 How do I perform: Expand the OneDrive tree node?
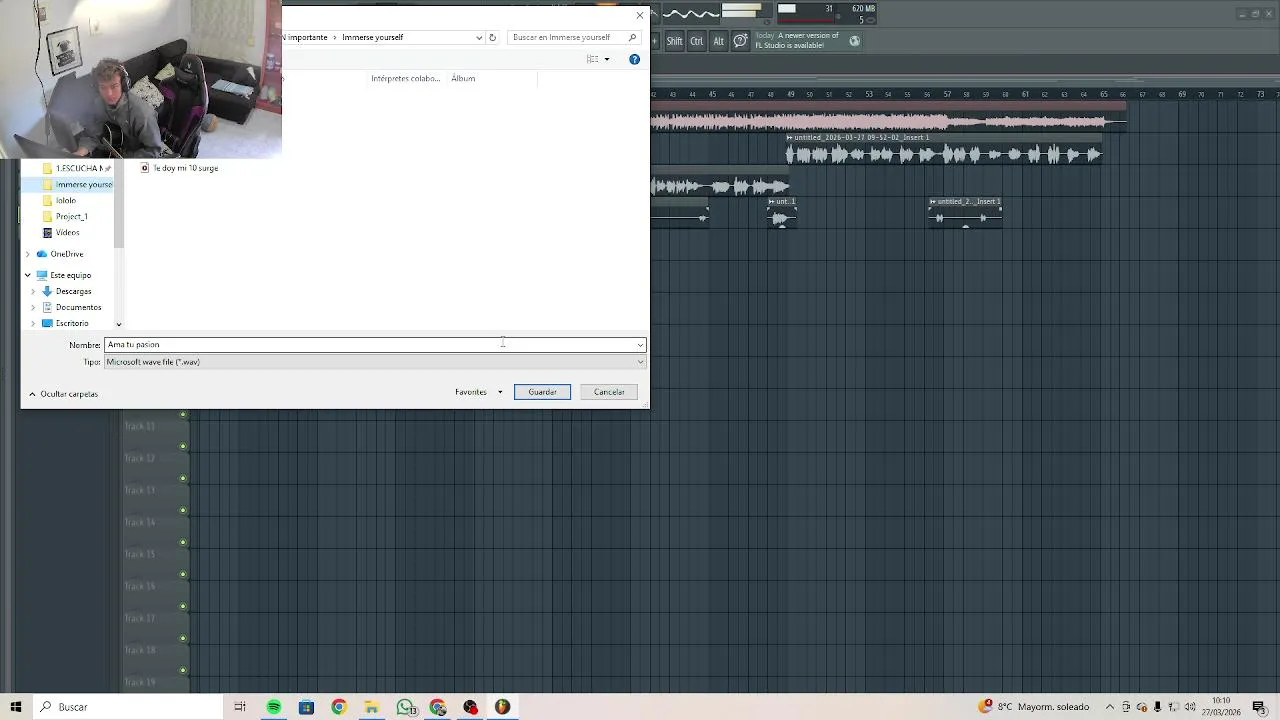click(27, 254)
